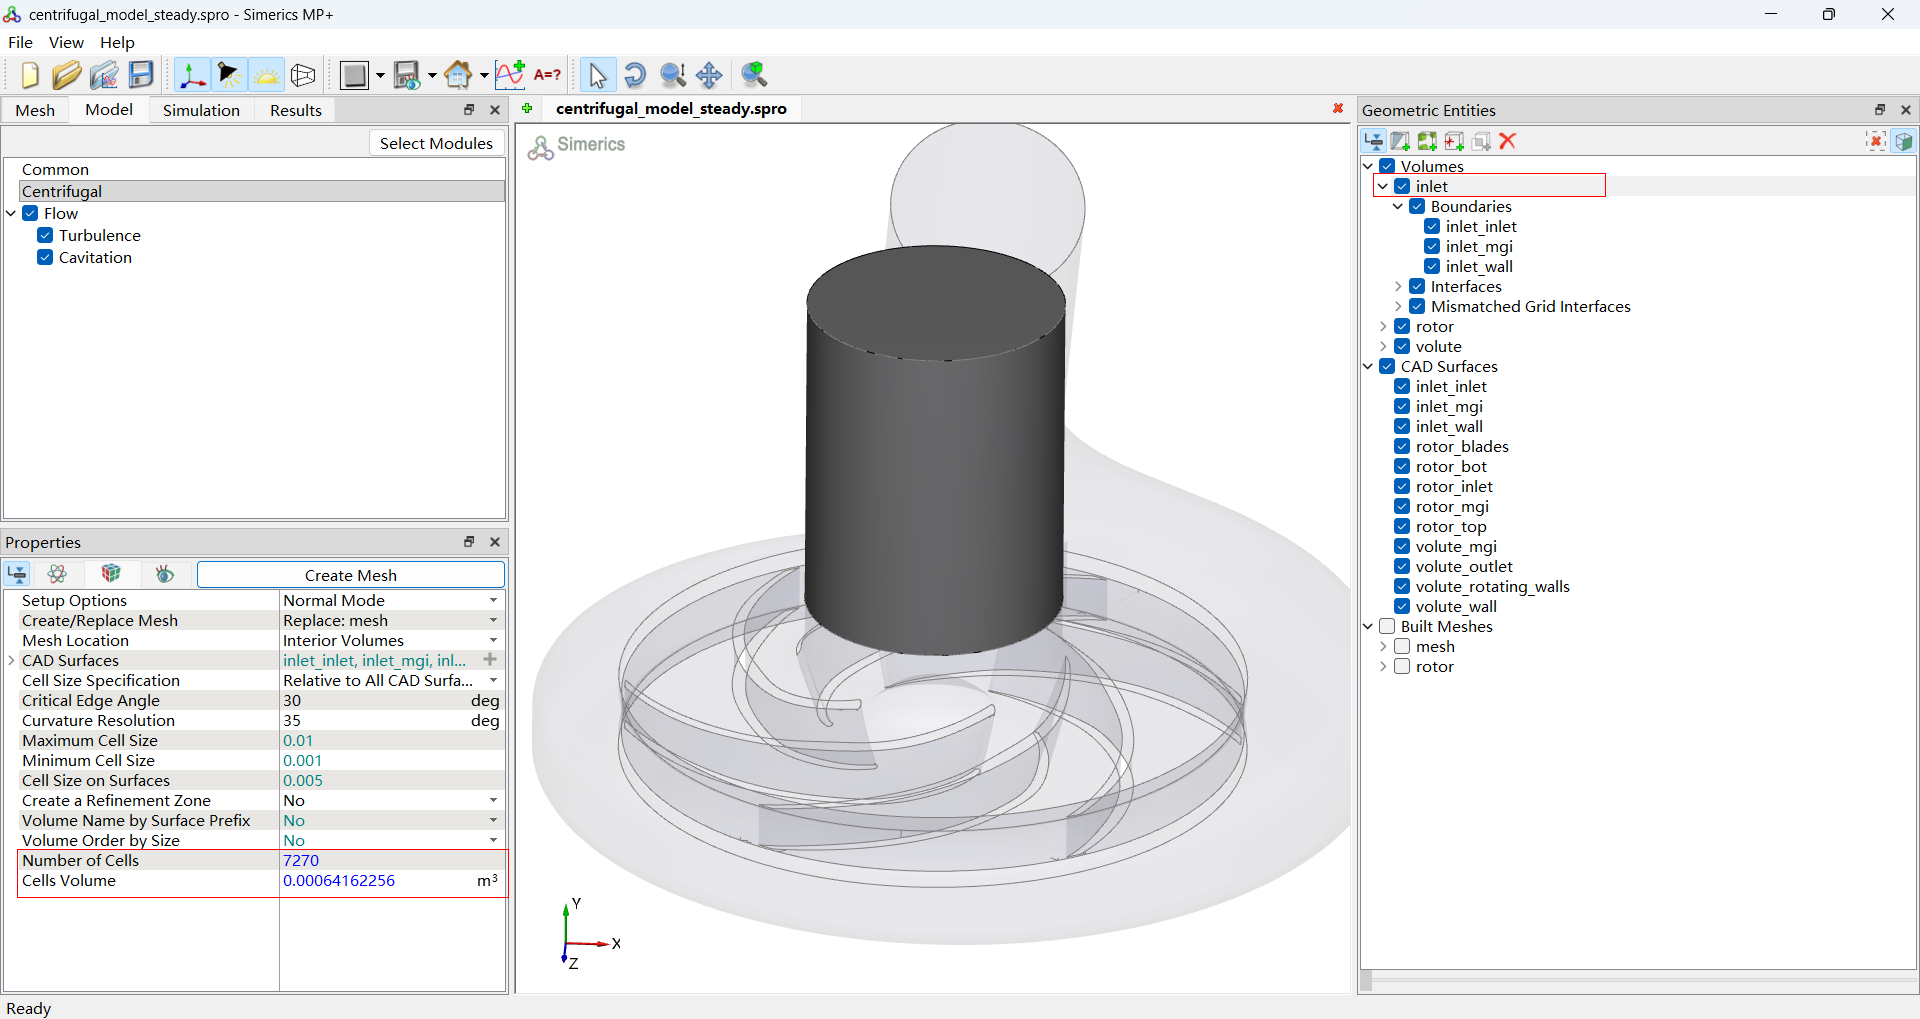This screenshot has height=1019, width=1920.
Task: Toggle the spotlight lighting icon
Action: [229, 75]
